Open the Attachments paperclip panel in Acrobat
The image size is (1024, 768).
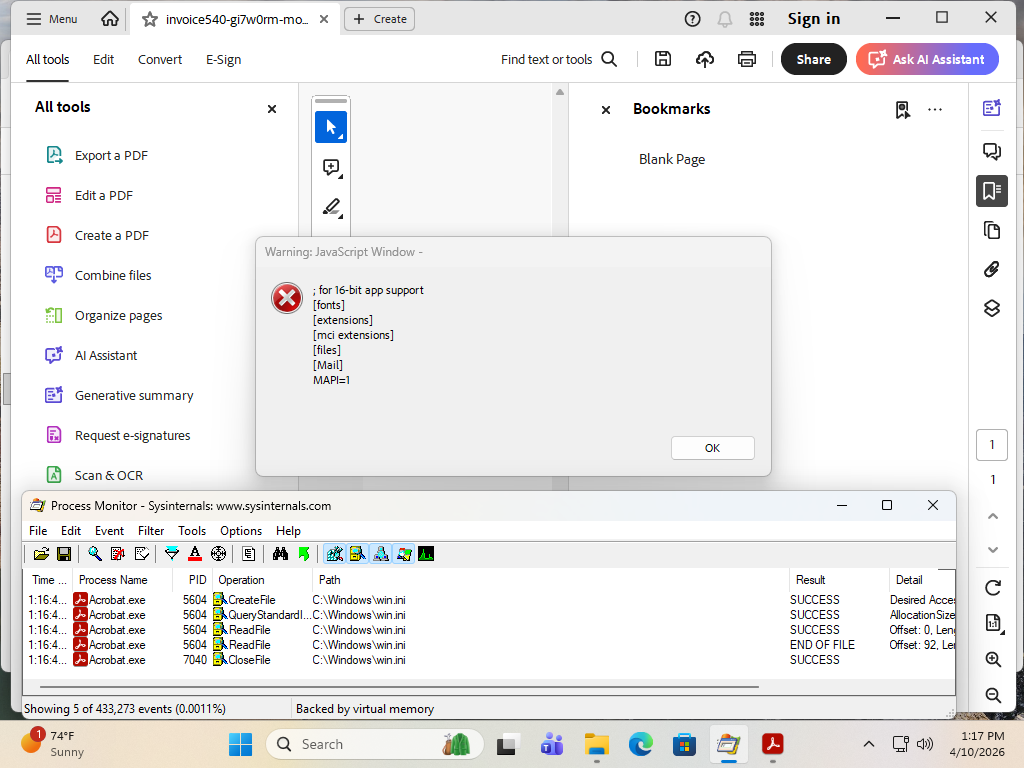(x=991, y=269)
